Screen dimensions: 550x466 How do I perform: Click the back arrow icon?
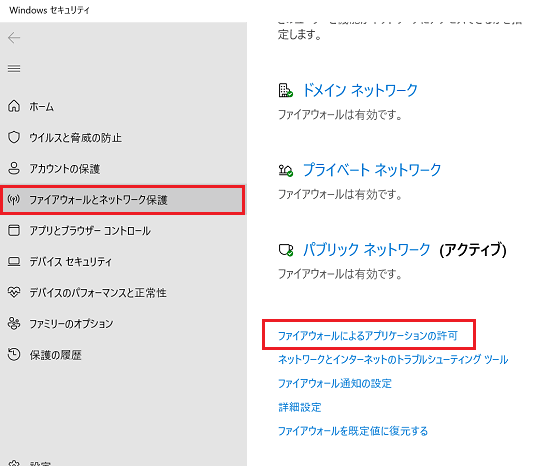tap(14, 38)
